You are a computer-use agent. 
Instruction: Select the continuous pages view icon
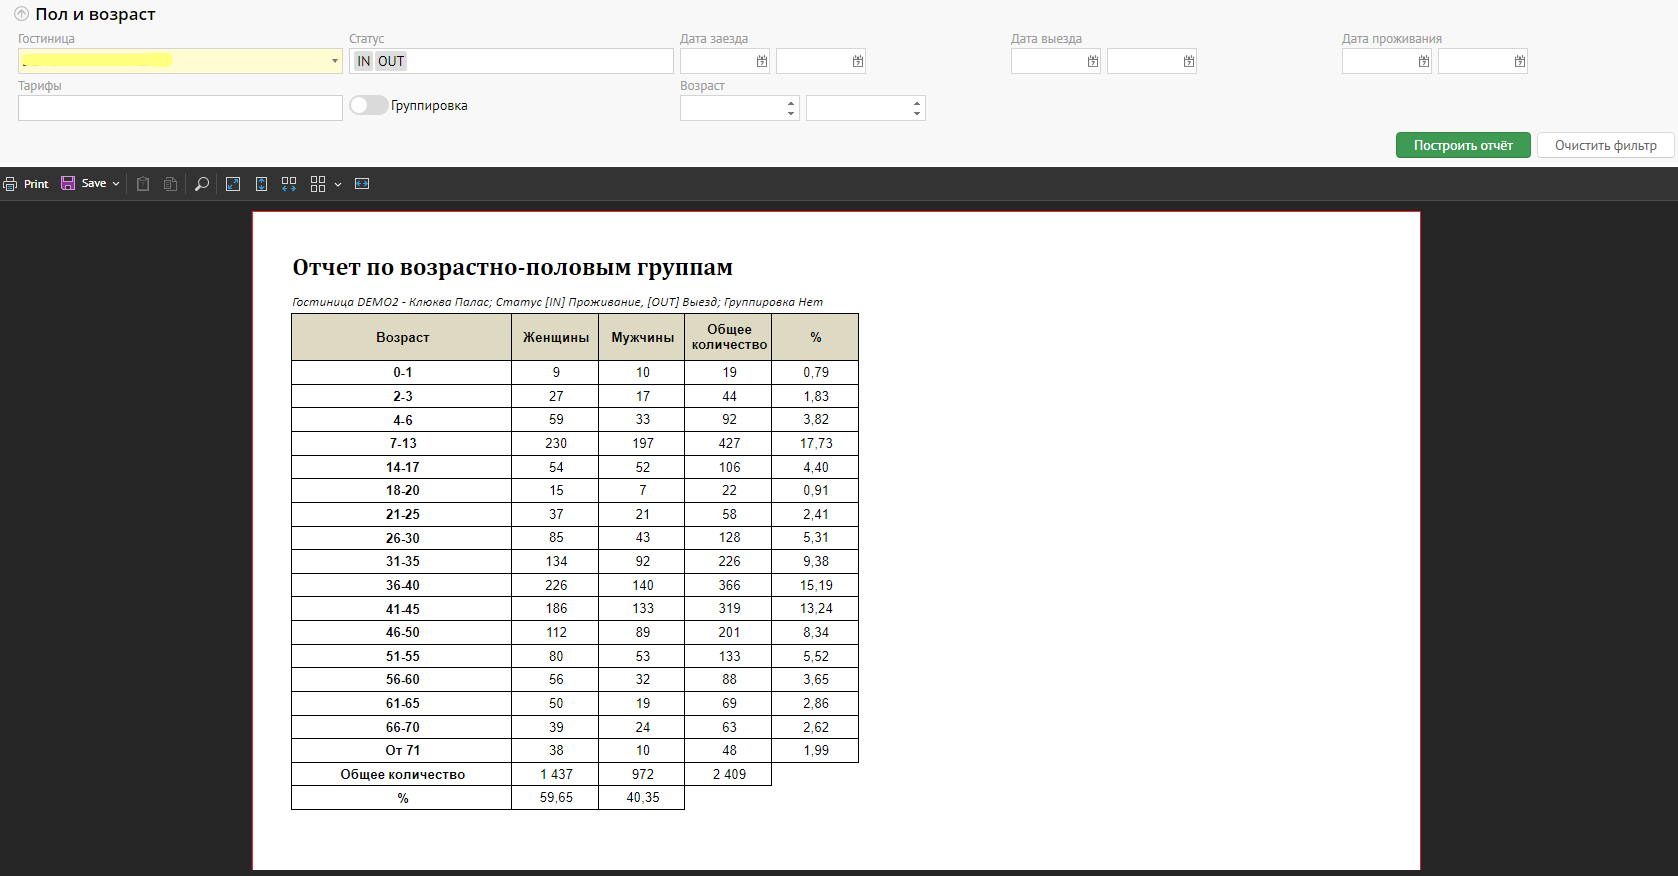[289, 184]
